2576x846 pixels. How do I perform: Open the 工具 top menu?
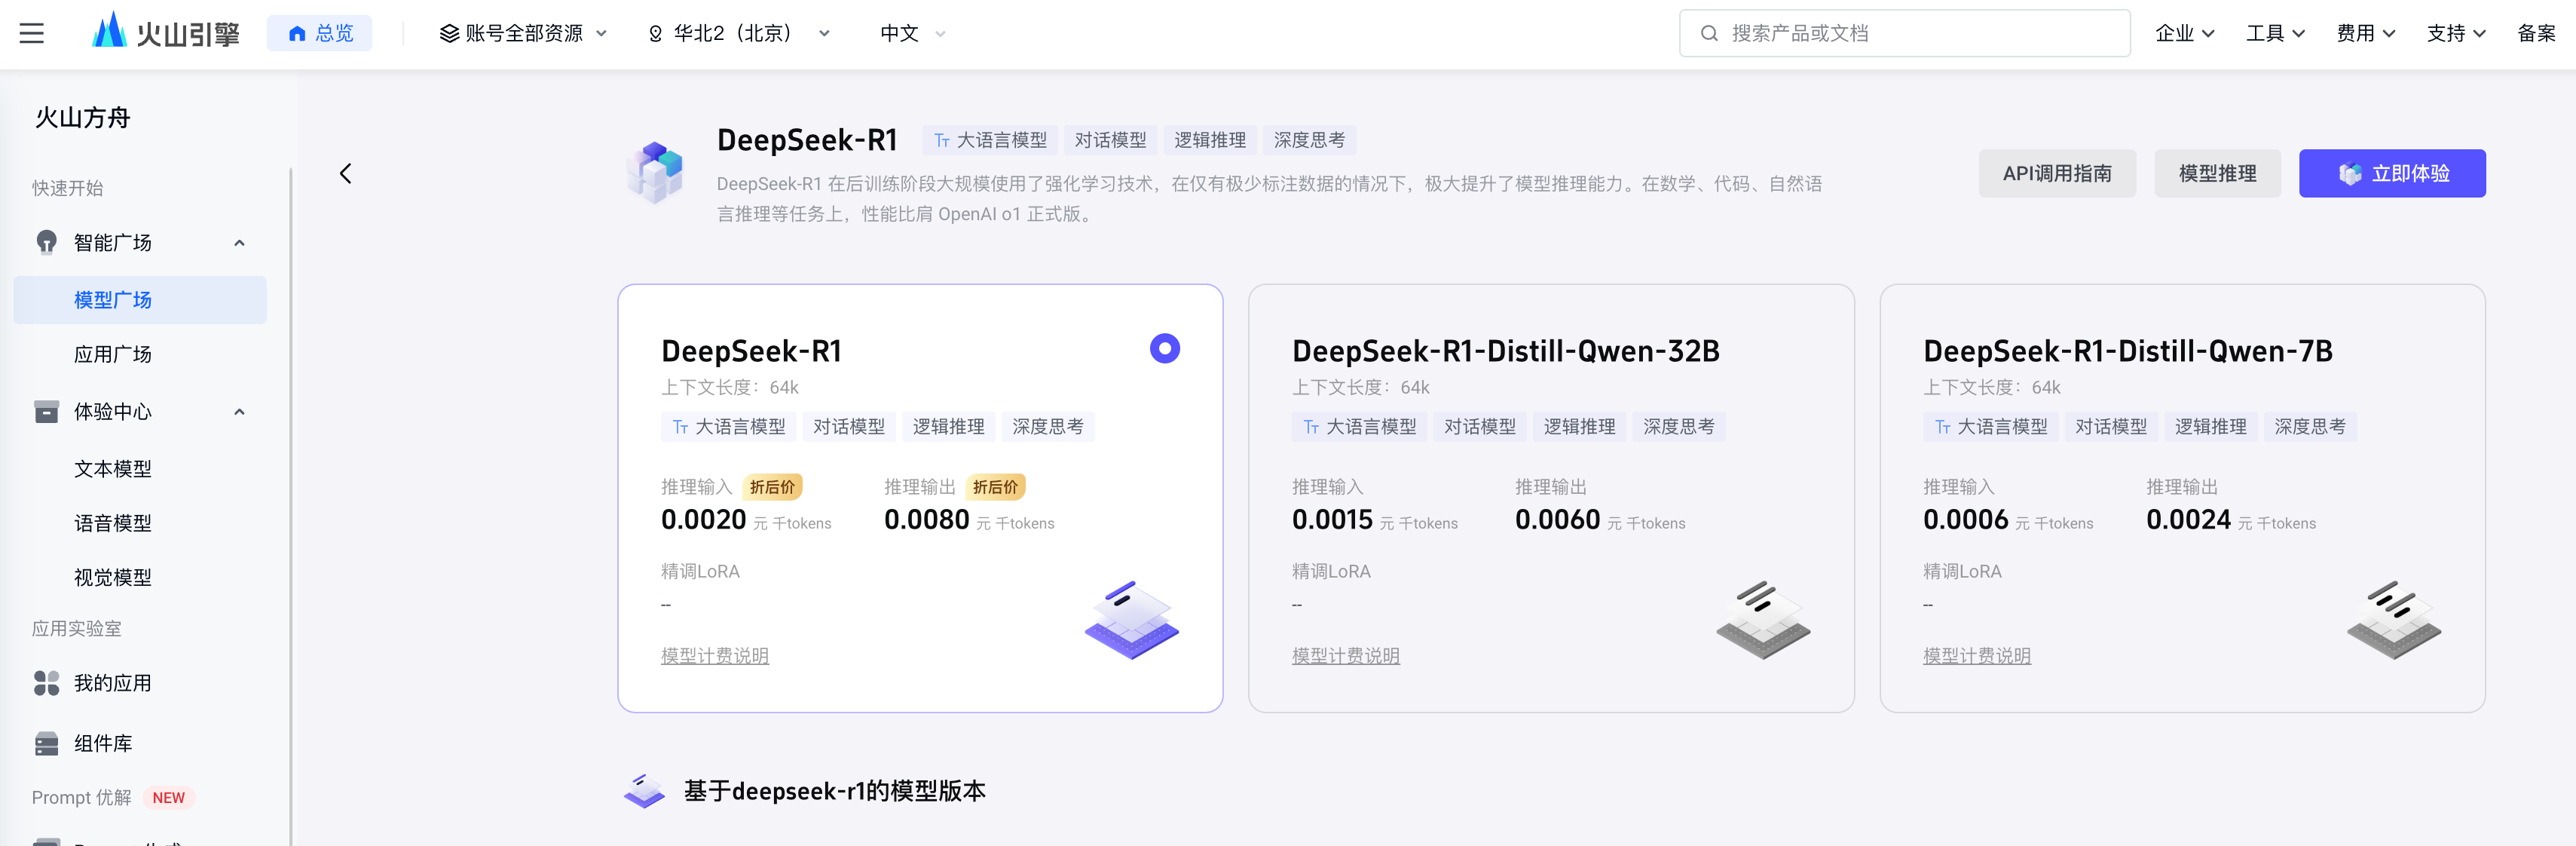tap(2275, 33)
